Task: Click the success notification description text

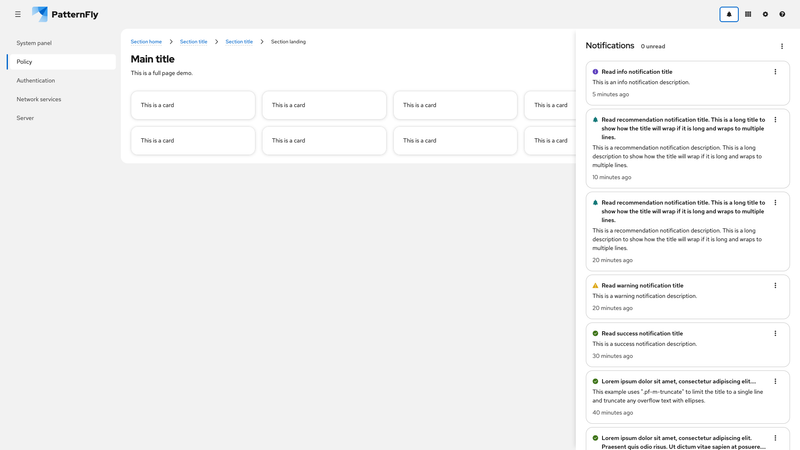Action: pos(644,344)
